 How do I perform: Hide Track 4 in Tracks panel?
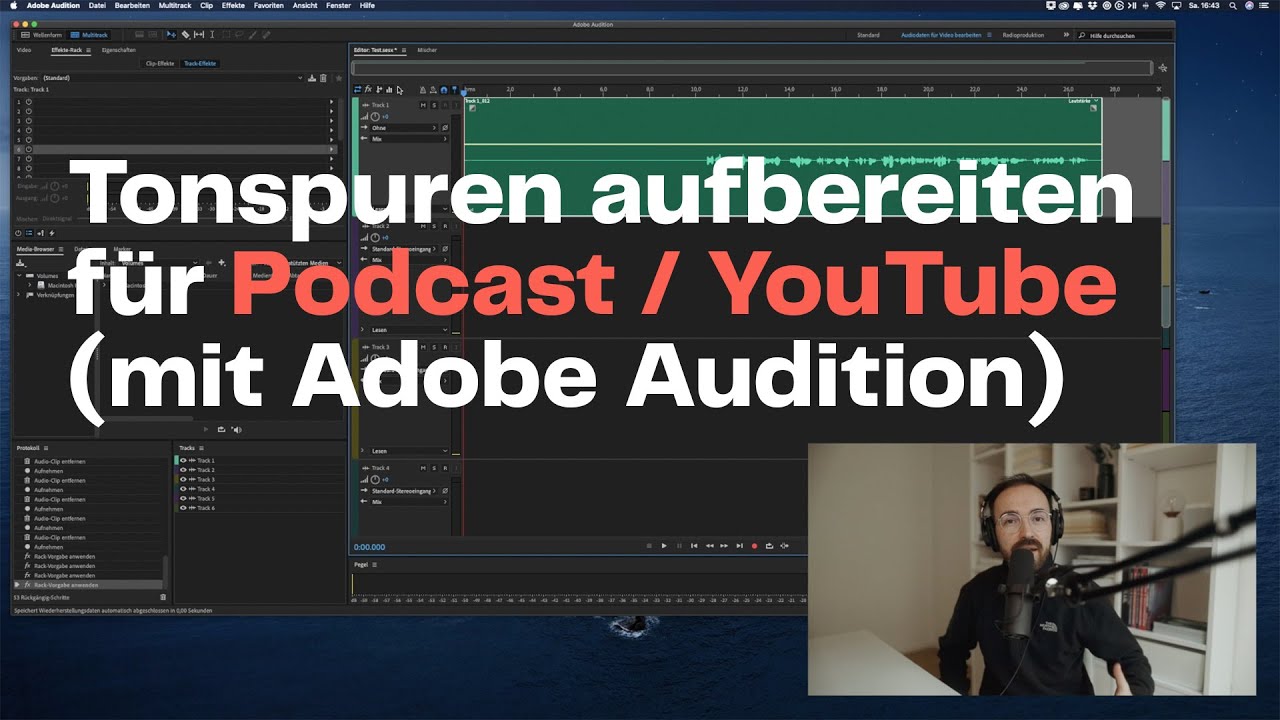click(183, 489)
